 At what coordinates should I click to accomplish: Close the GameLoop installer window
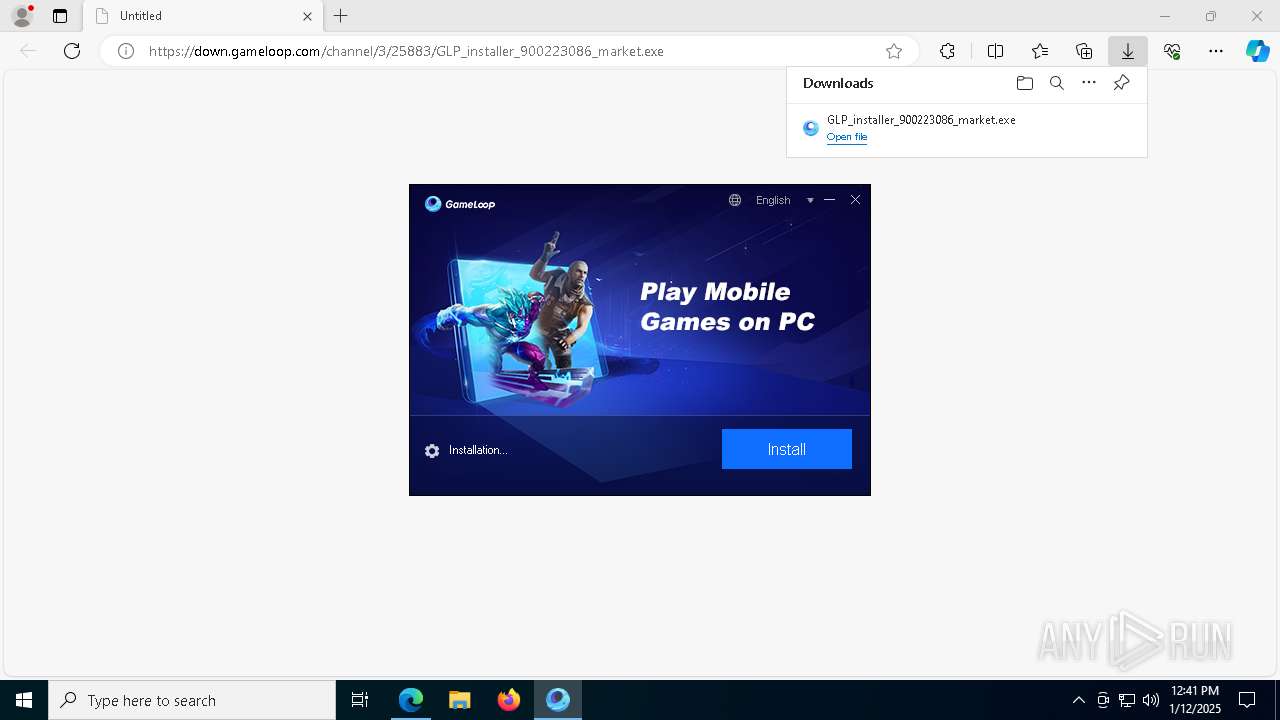pyautogui.click(x=855, y=200)
